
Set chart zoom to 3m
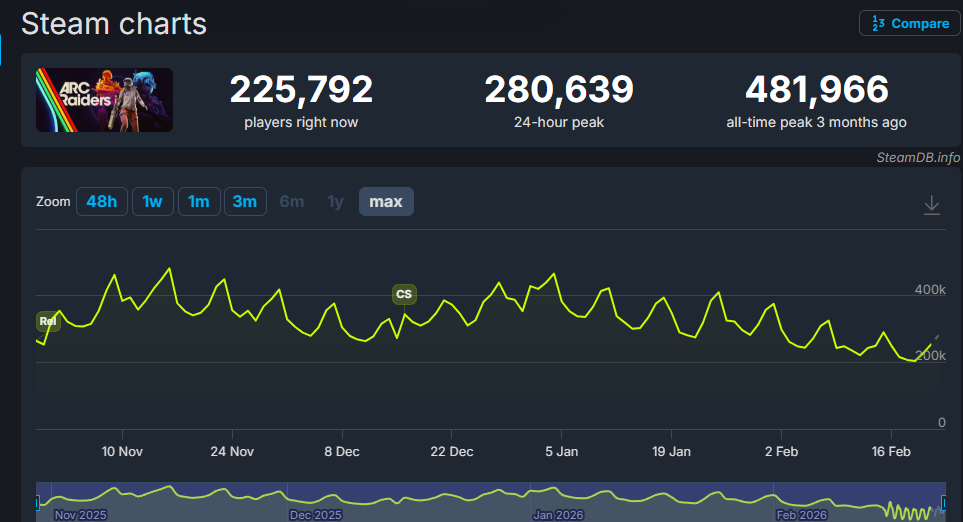(x=245, y=201)
